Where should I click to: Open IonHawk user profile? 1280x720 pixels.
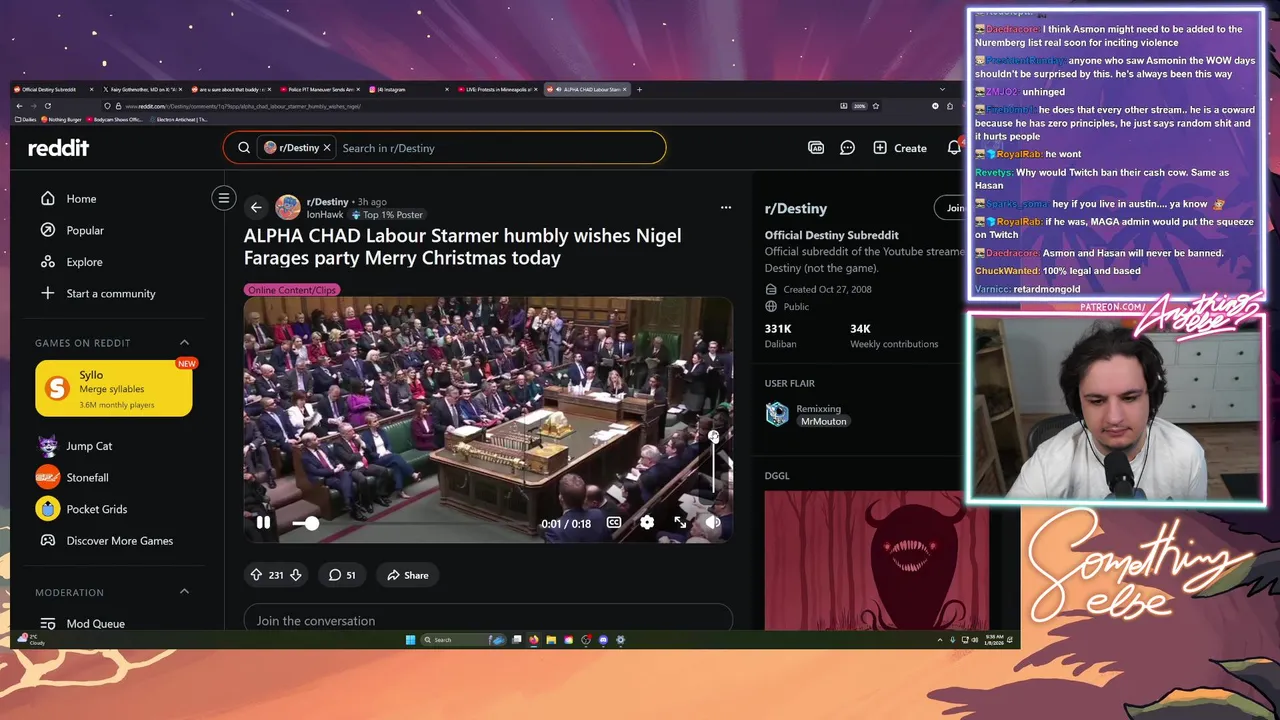[x=325, y=215]
